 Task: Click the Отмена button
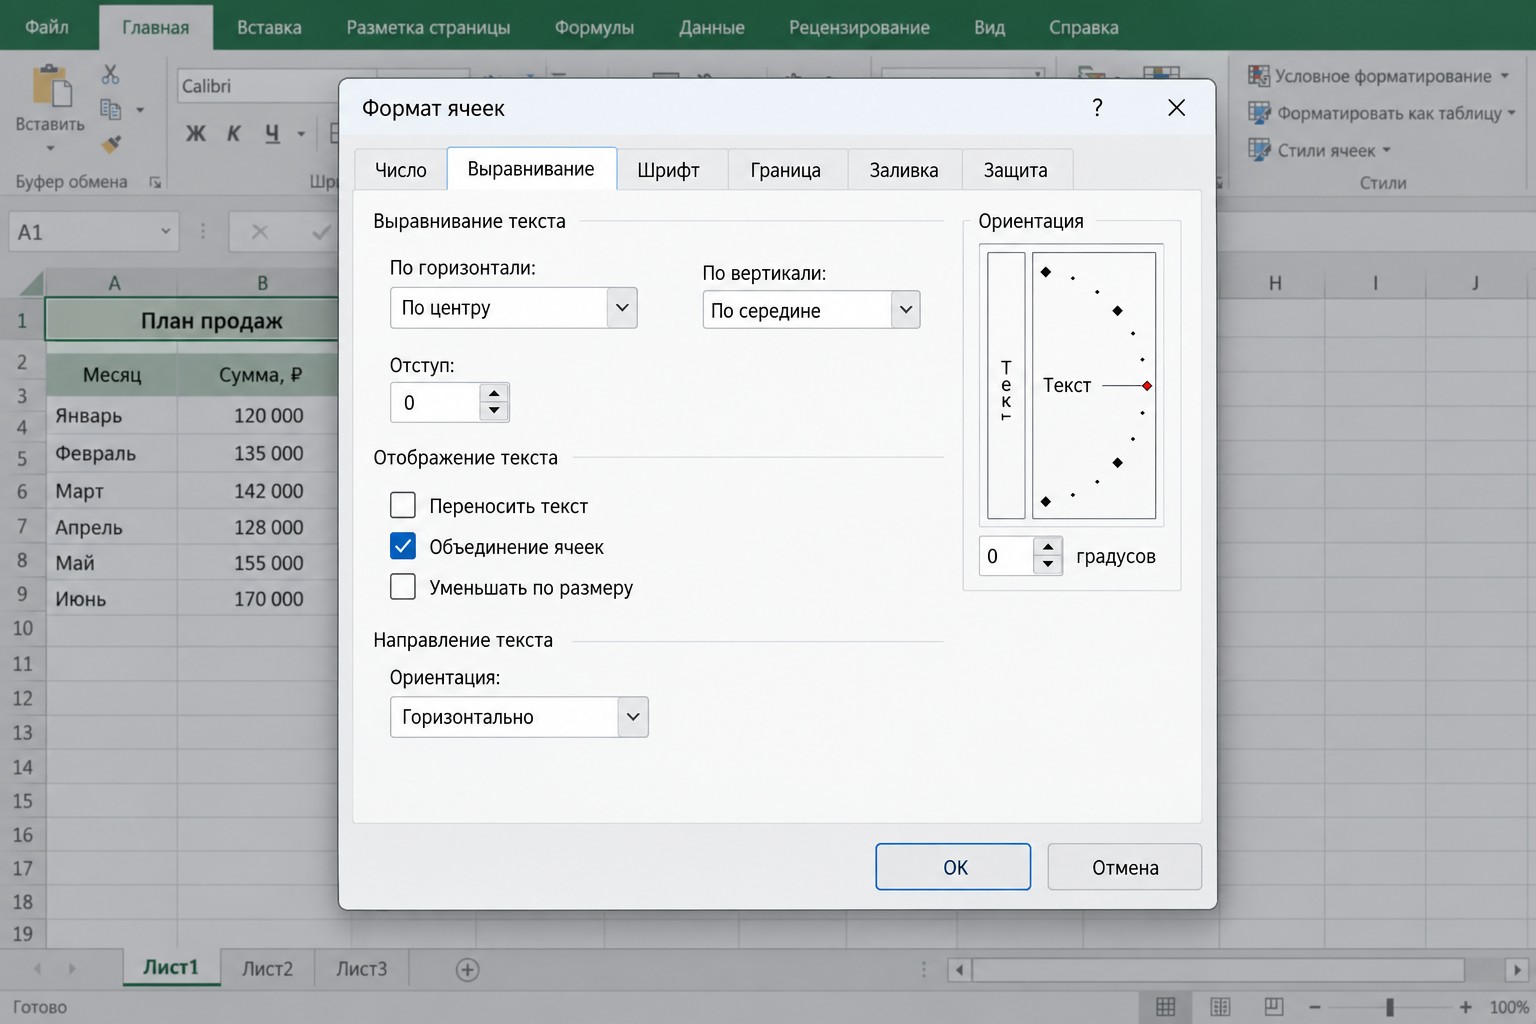tap(1125, 867)
